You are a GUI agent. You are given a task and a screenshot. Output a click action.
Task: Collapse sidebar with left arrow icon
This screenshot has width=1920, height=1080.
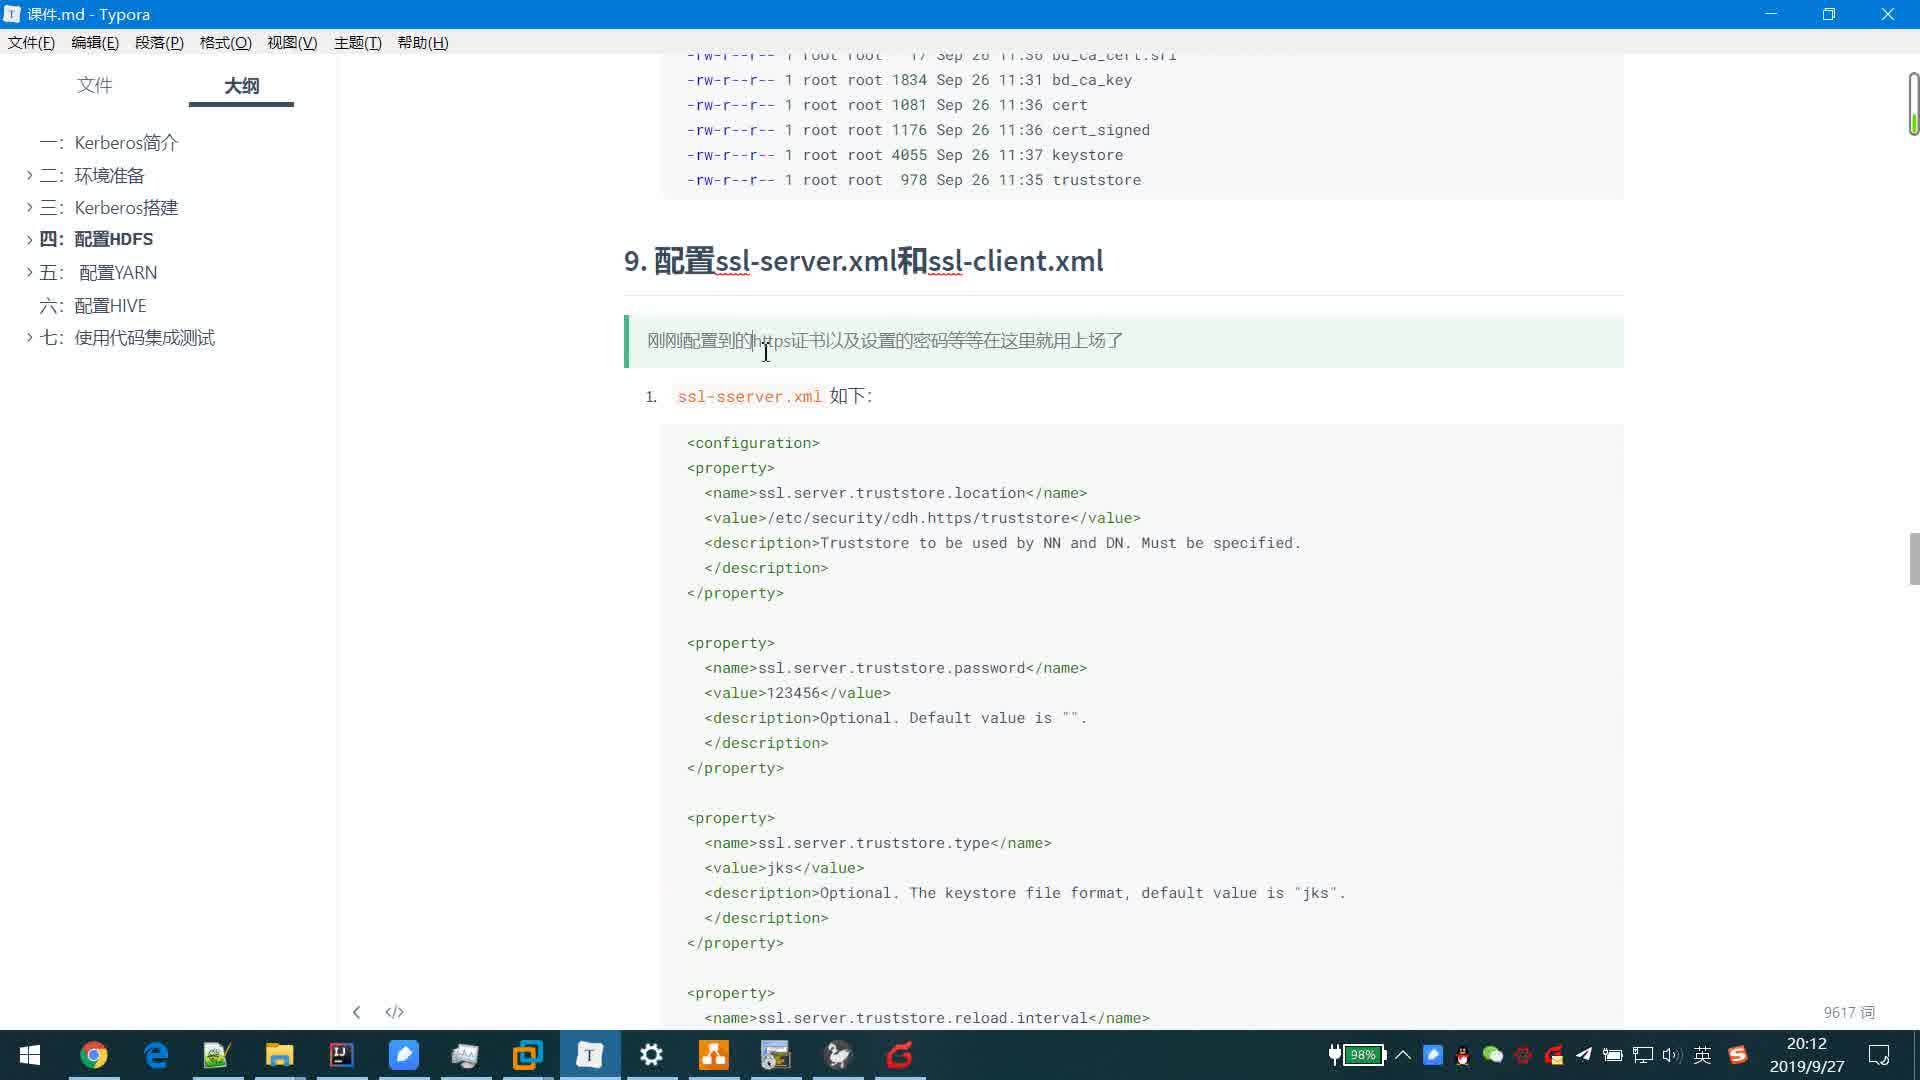coord(356,1012)
